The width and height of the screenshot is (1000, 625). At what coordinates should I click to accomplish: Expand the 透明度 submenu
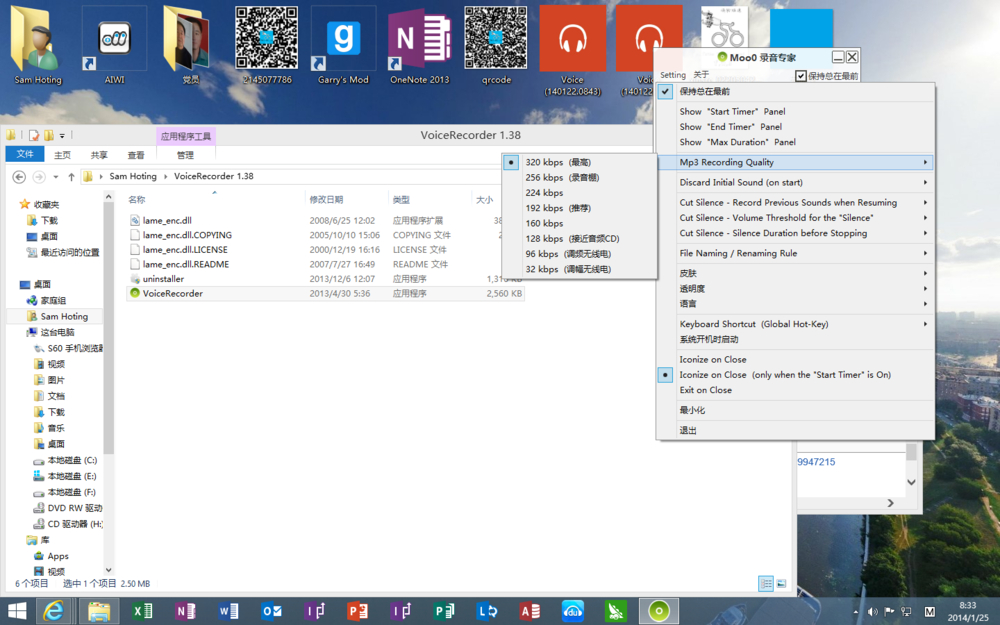[796, 288]
